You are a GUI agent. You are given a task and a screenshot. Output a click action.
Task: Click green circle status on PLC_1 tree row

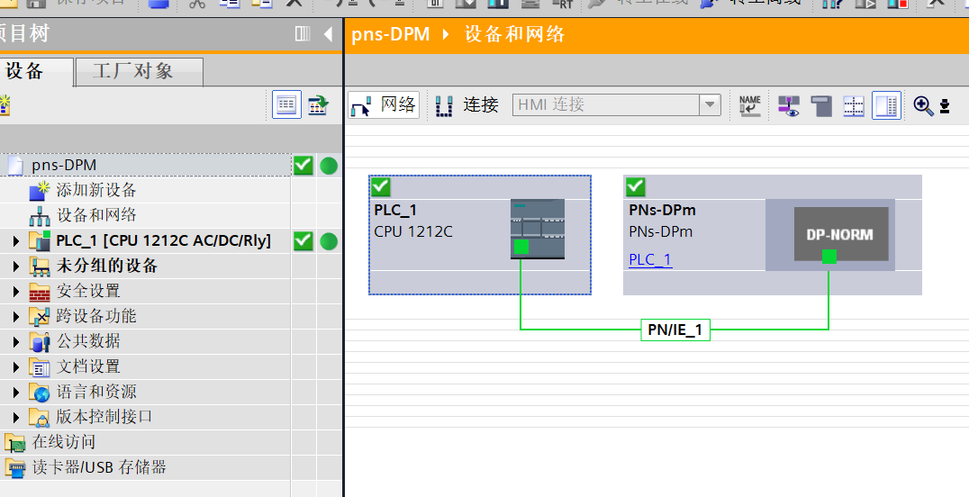click(329, 241)
